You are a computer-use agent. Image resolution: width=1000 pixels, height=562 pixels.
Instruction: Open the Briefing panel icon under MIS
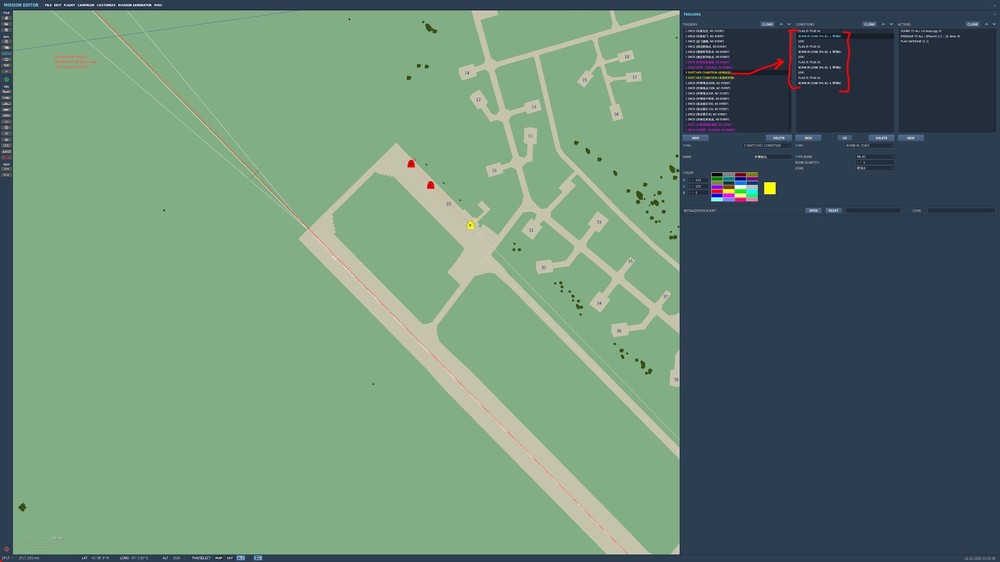(7, 41)
